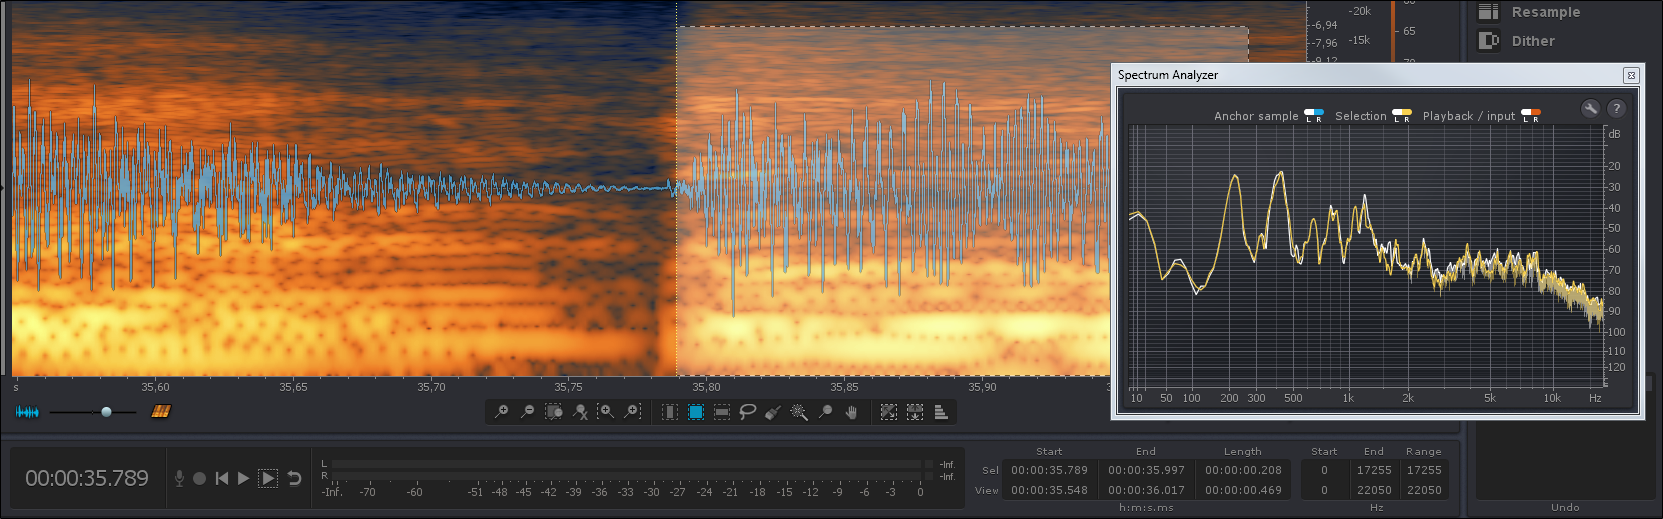Screen dimensions: 1663x519
Task: Activate the zoom tool in toolbar
Action: click(825, 412)
